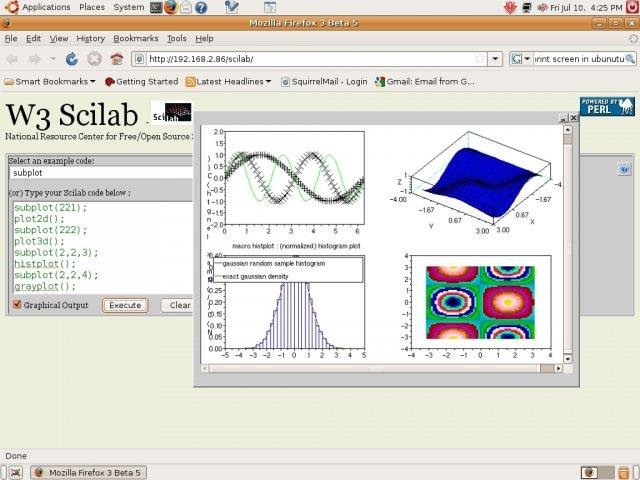Click the search magnifier icon
This screenshot has width=640, height=480.
pos(630,59)
